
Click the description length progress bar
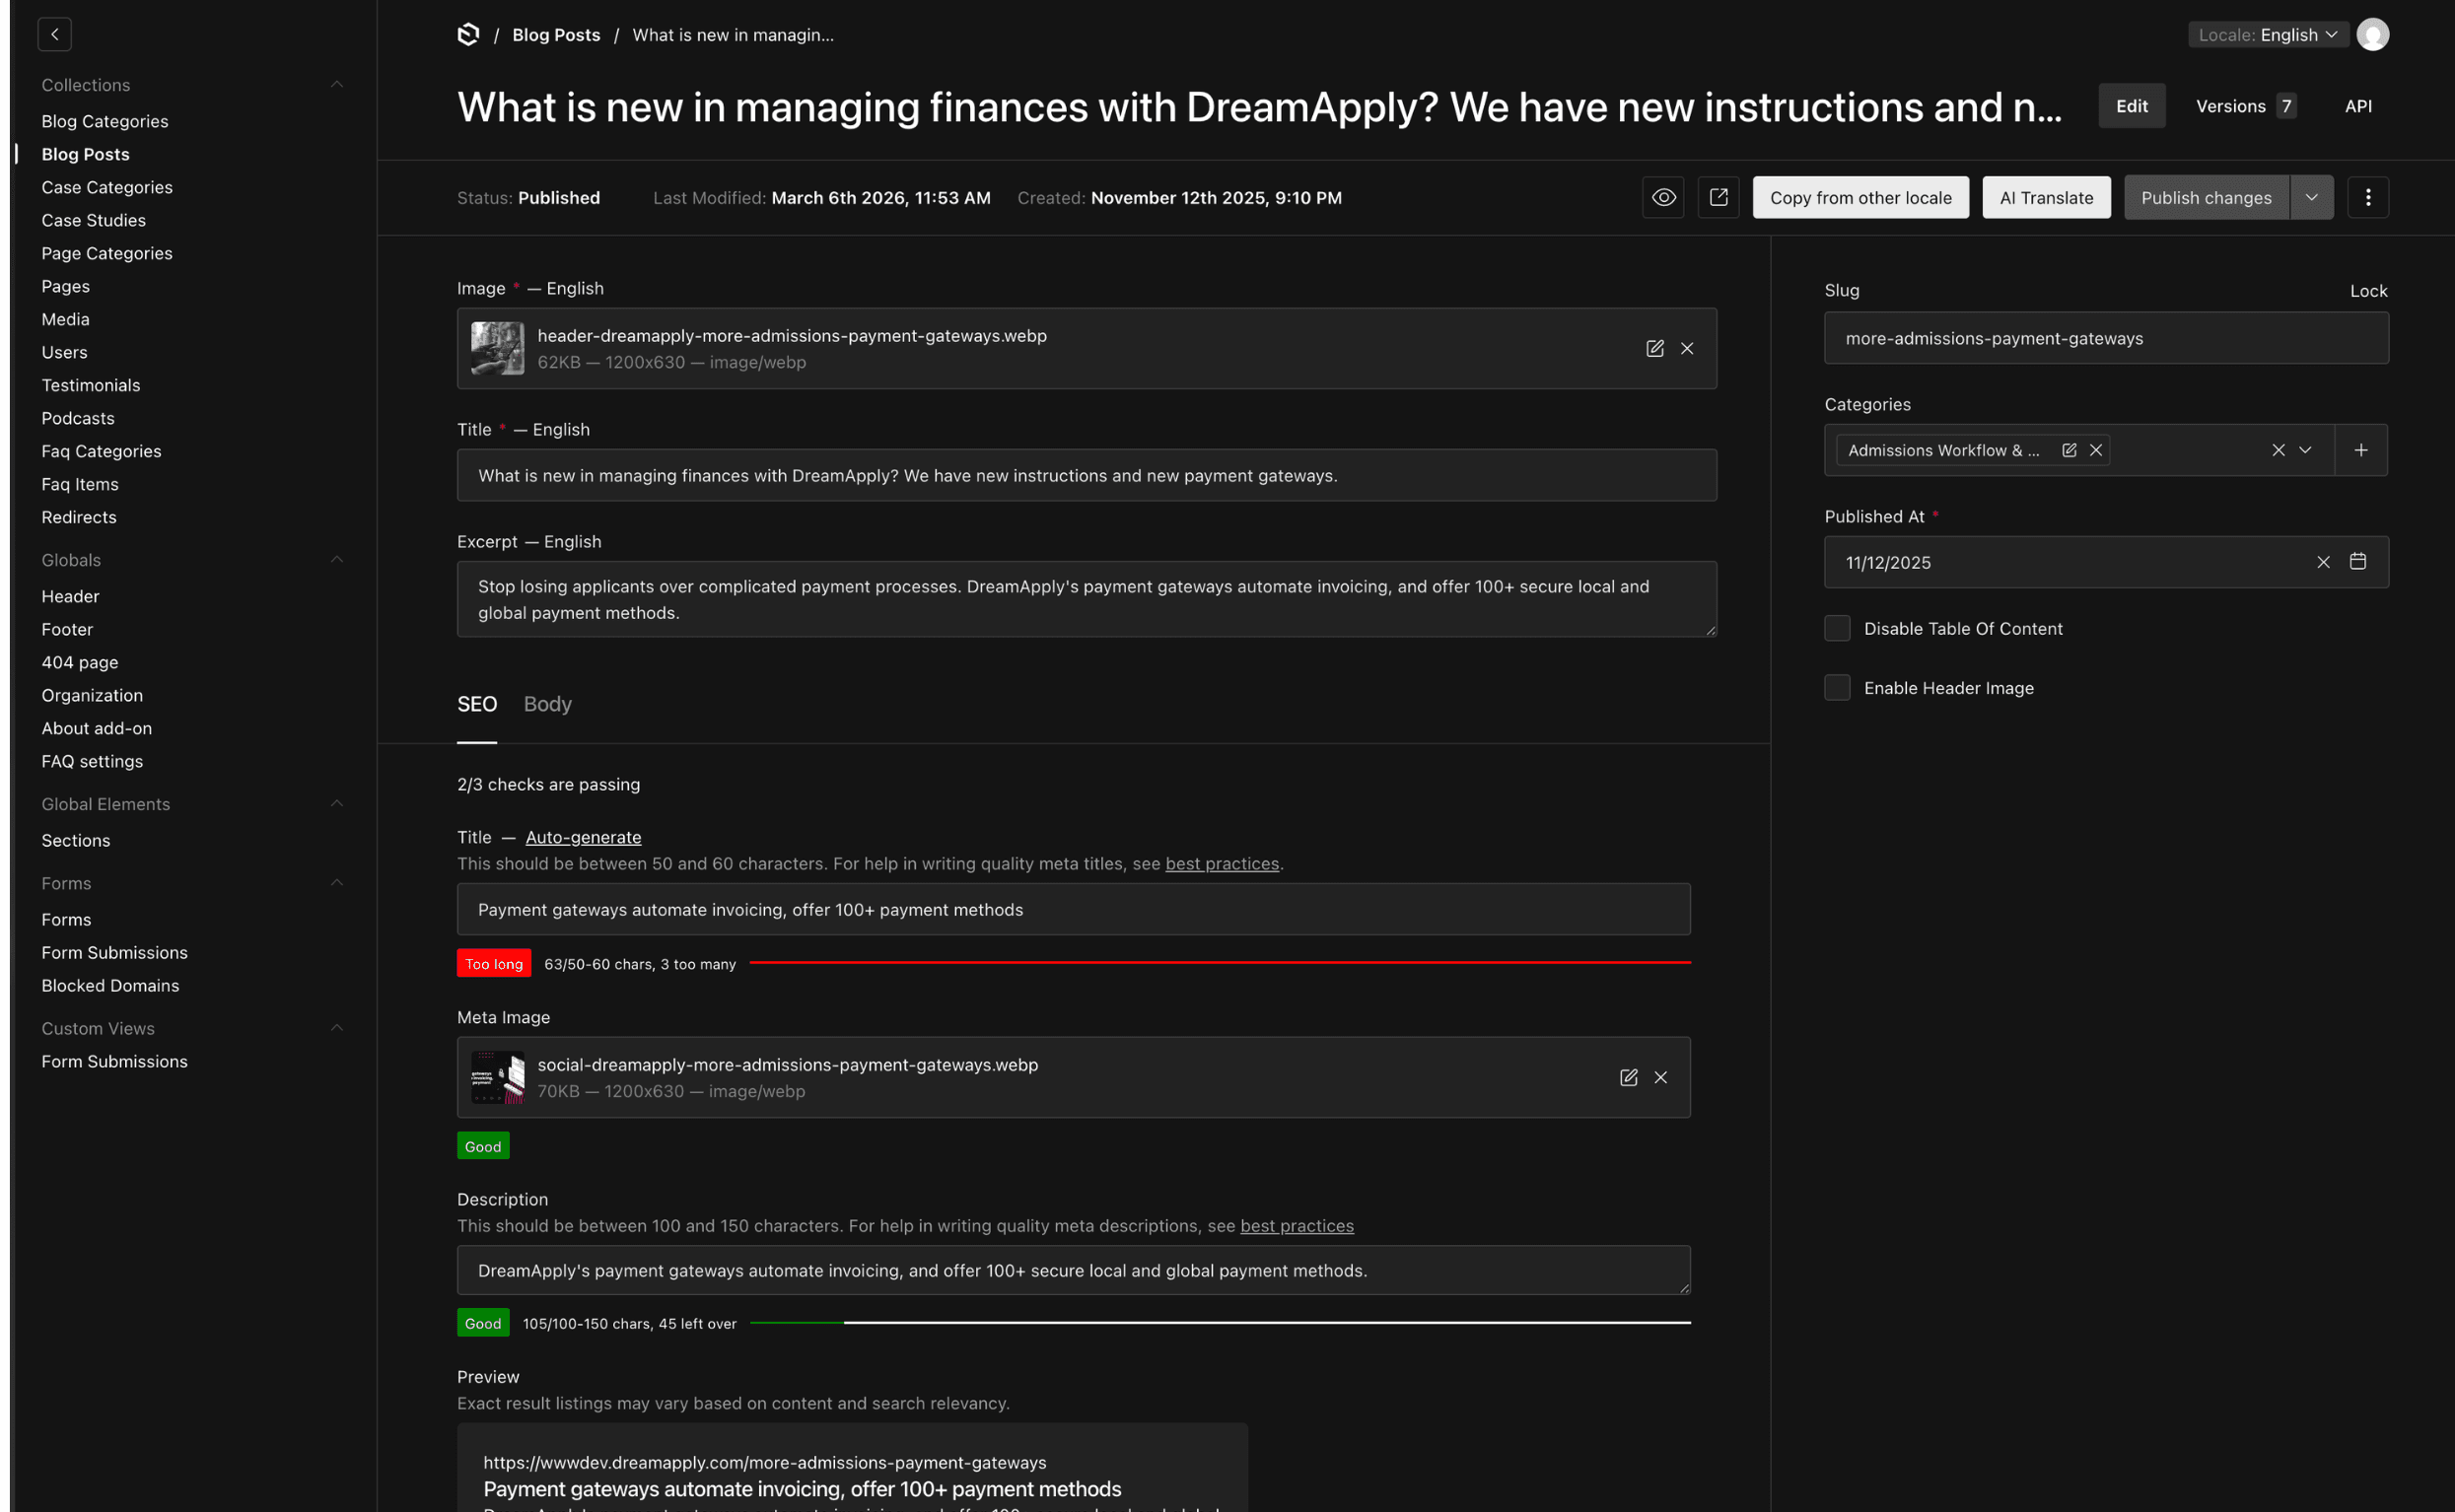[x=1220, y=1322]
